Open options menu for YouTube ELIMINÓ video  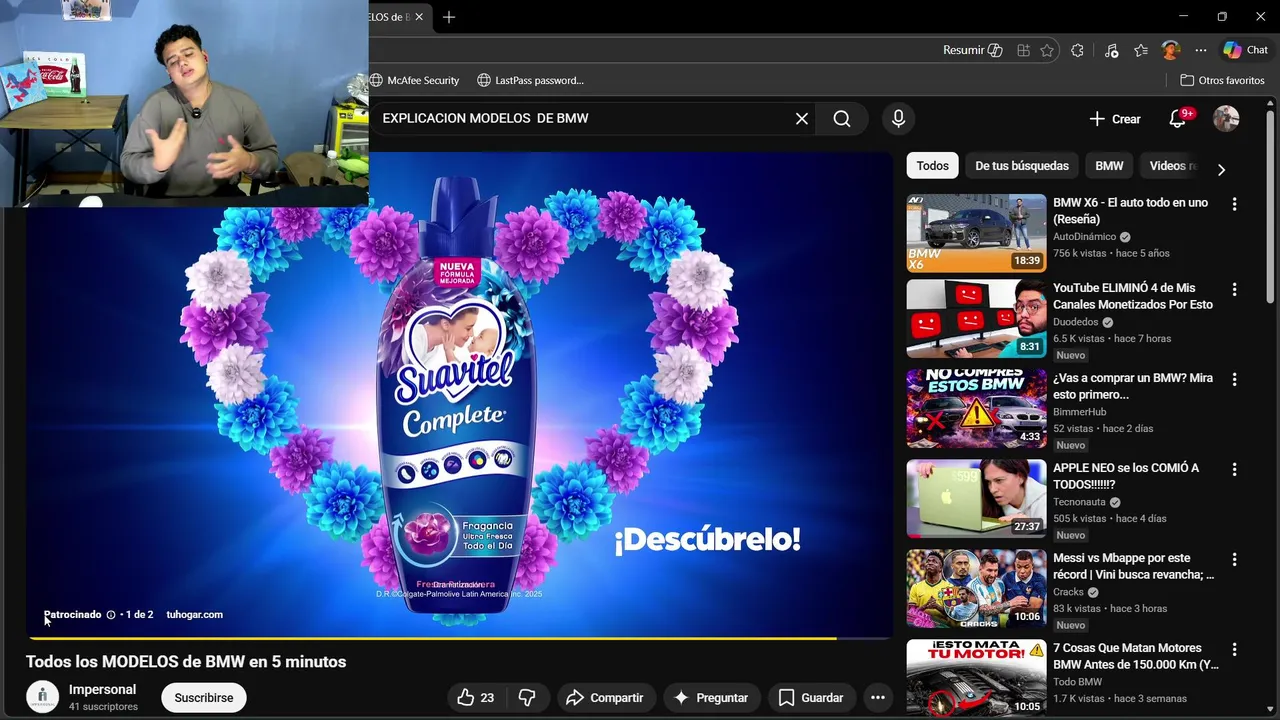tap(1234, 289)
